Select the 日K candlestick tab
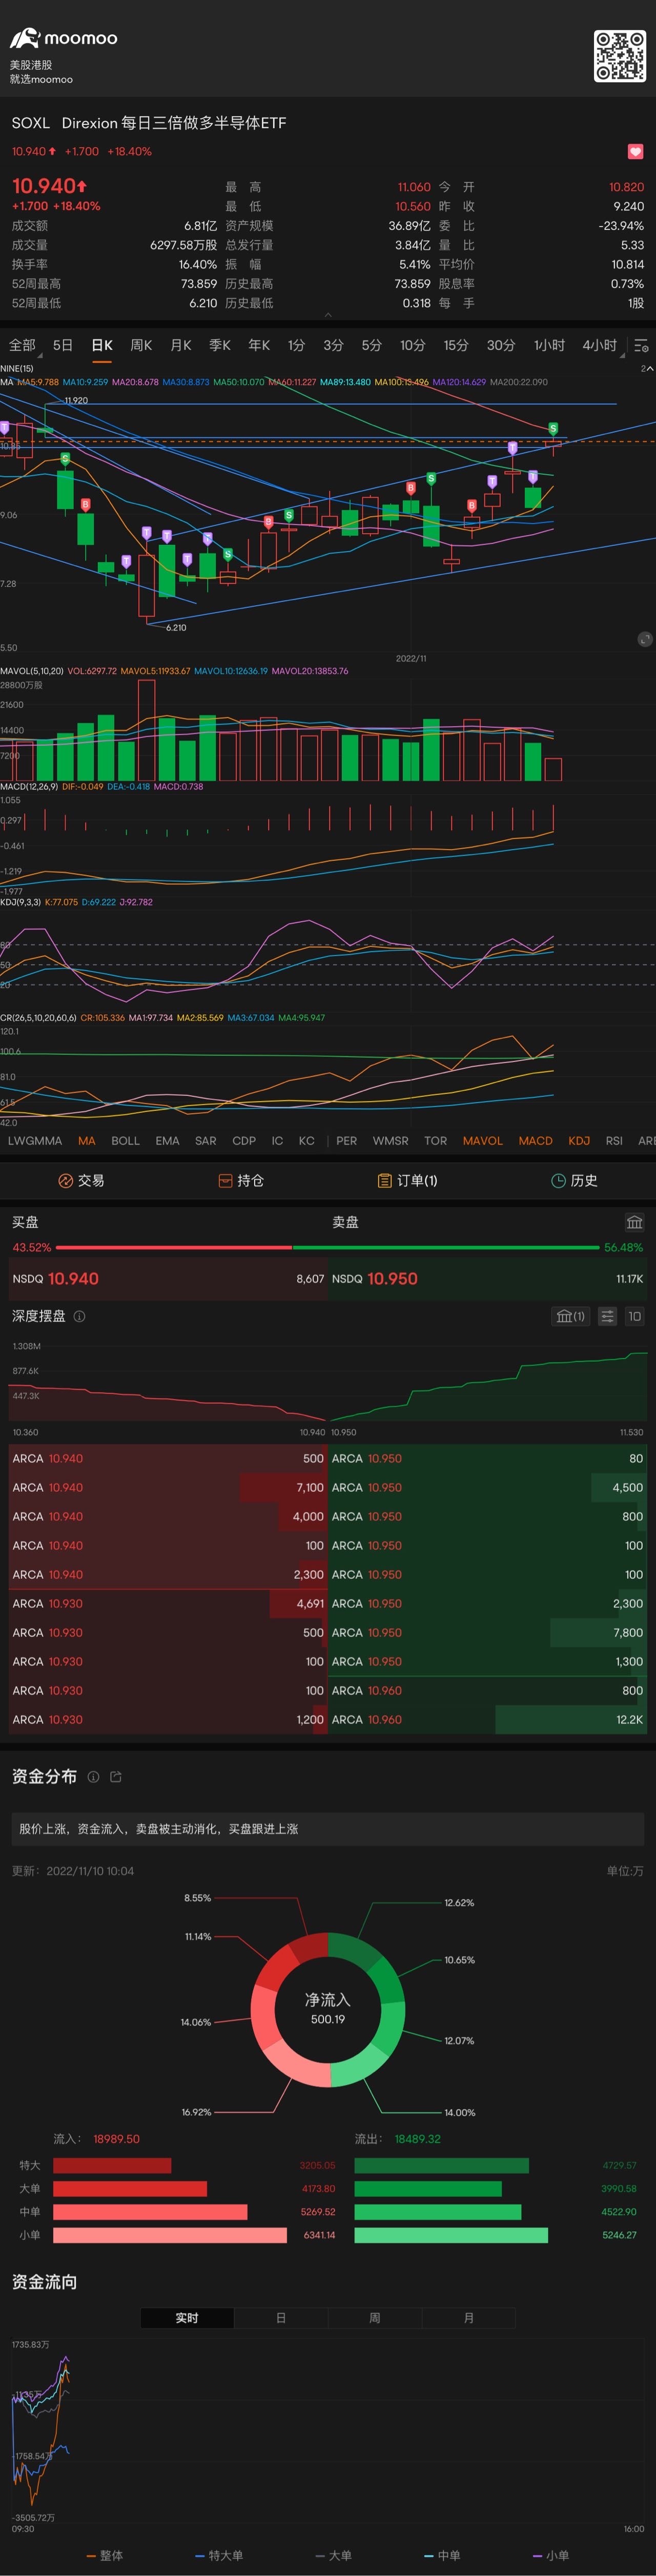Viewport: 656px width, 2576px height. [102, 345]
